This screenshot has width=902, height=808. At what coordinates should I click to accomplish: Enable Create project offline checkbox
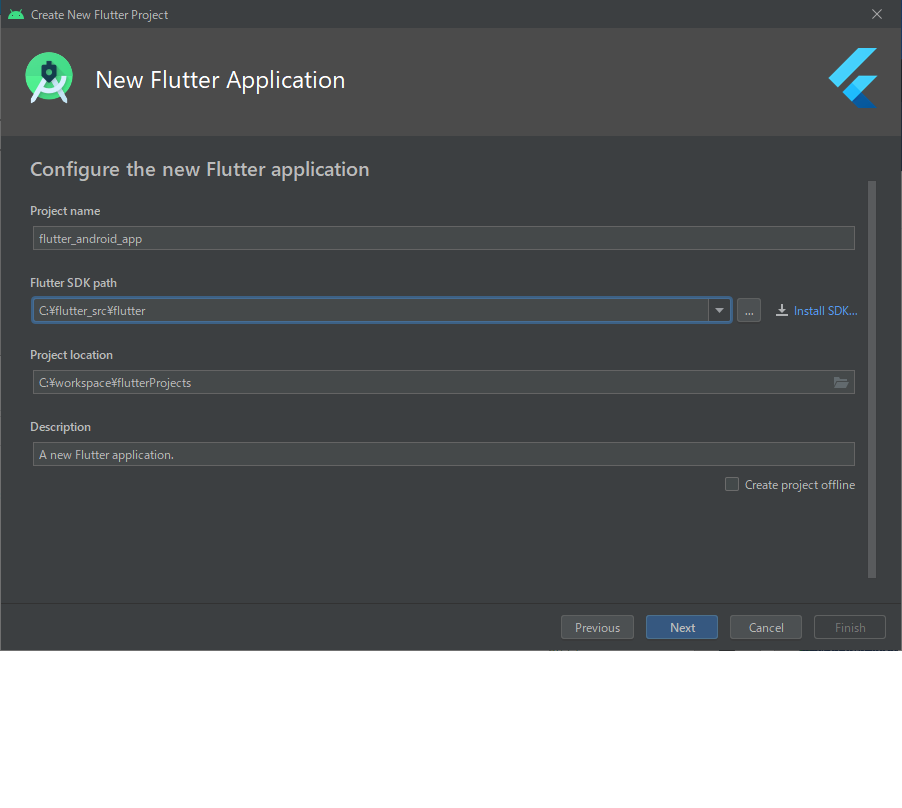pyautogui.click(x=731, y=484)
